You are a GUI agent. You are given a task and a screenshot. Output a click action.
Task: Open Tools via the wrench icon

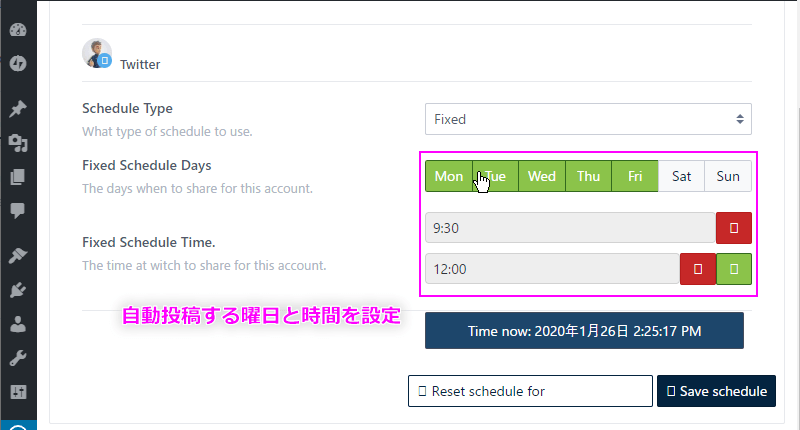pos(18,358)
